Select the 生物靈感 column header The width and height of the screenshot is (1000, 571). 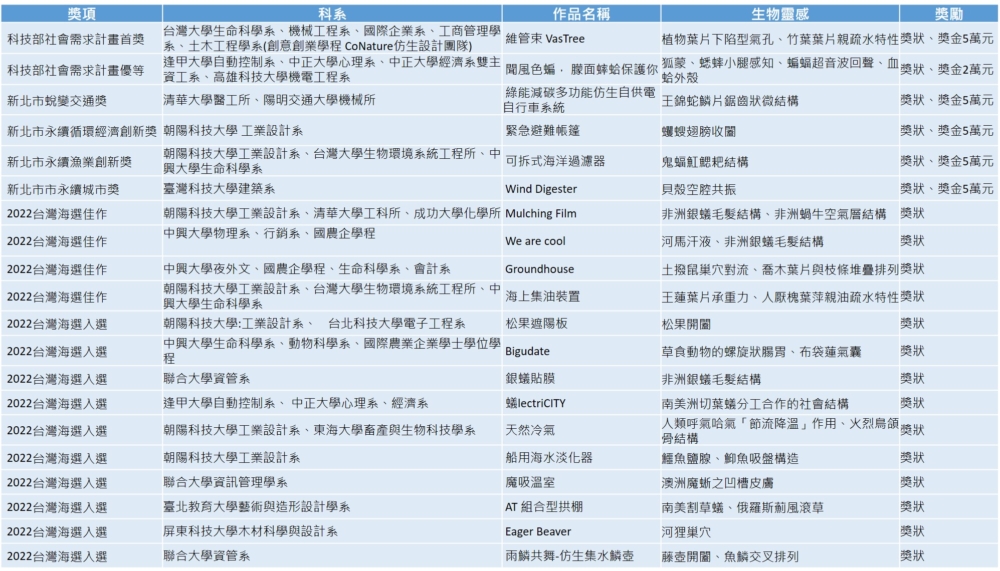point(780,13)
